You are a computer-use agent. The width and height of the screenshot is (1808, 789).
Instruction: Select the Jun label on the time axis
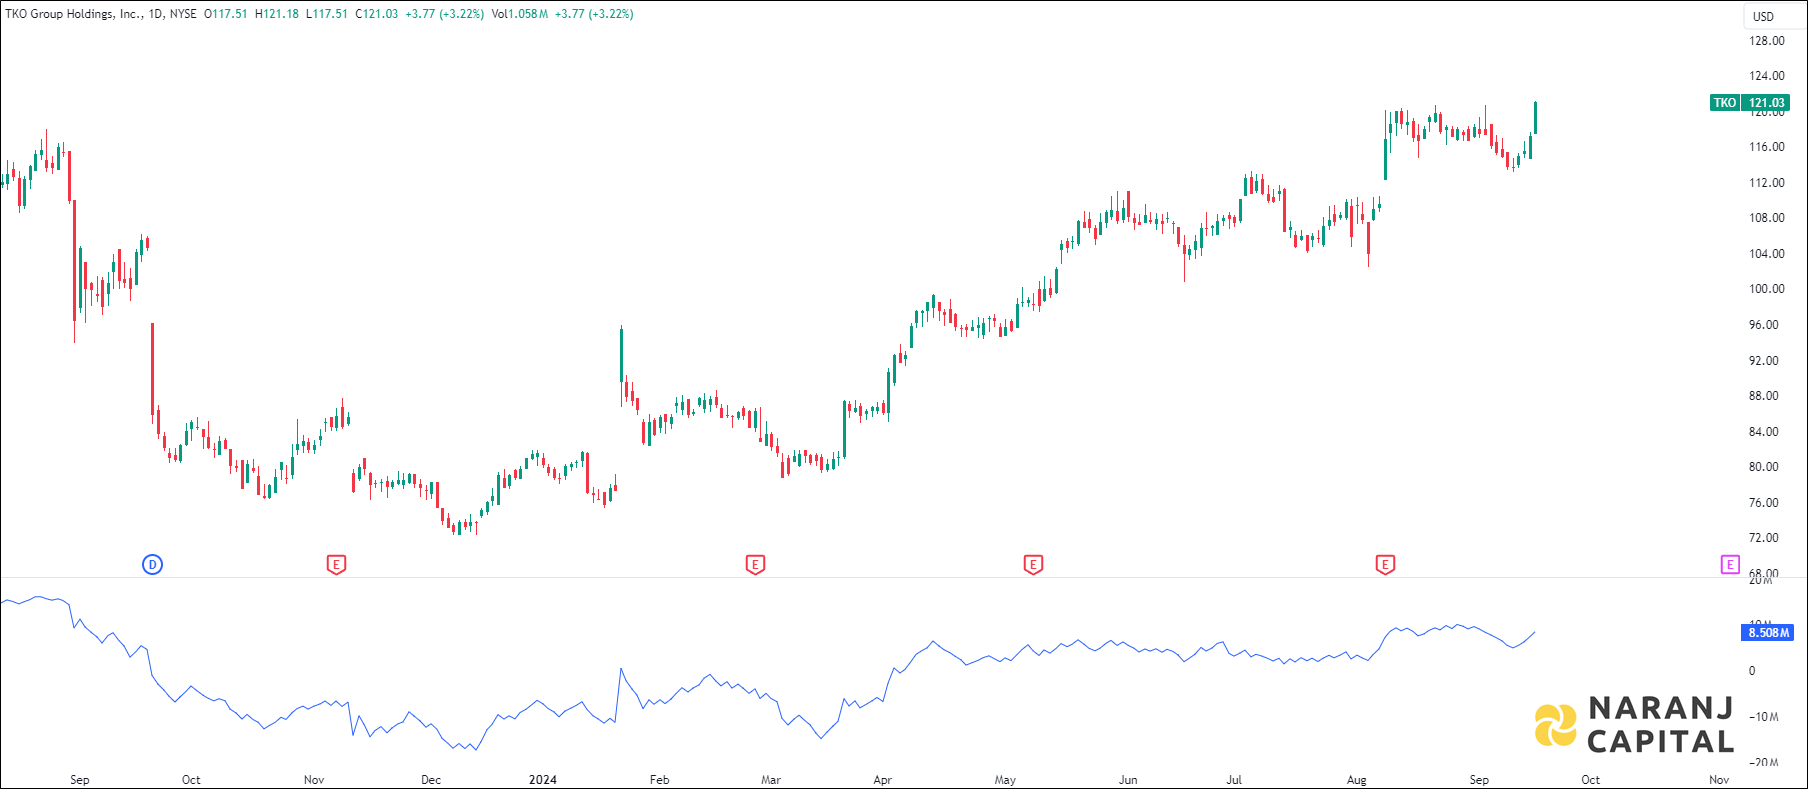(1128, 780)
